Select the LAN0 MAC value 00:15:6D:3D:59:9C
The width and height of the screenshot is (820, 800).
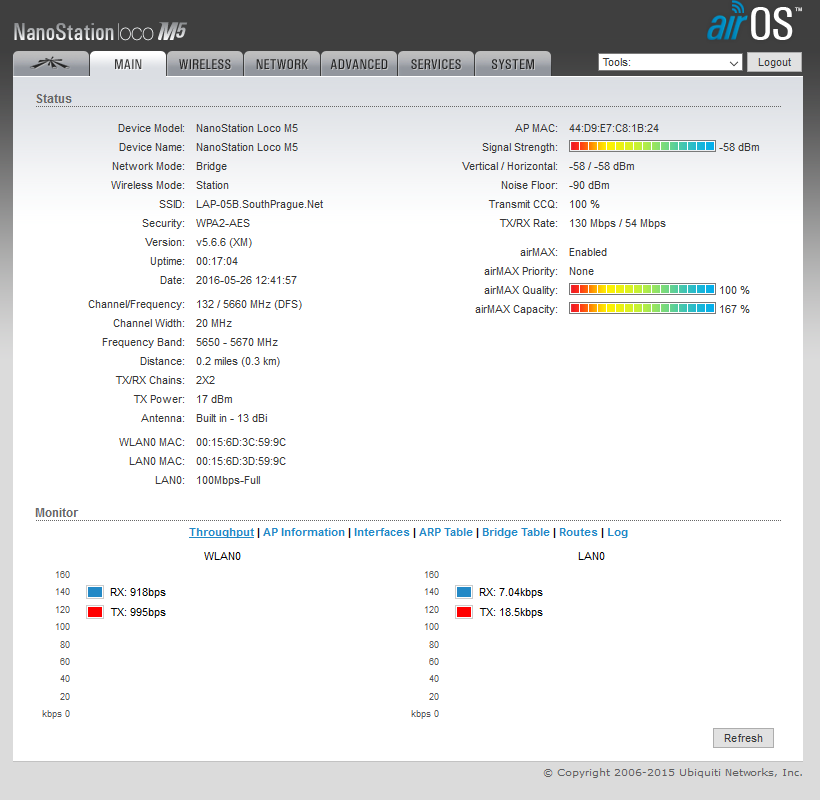click(241, 461)
